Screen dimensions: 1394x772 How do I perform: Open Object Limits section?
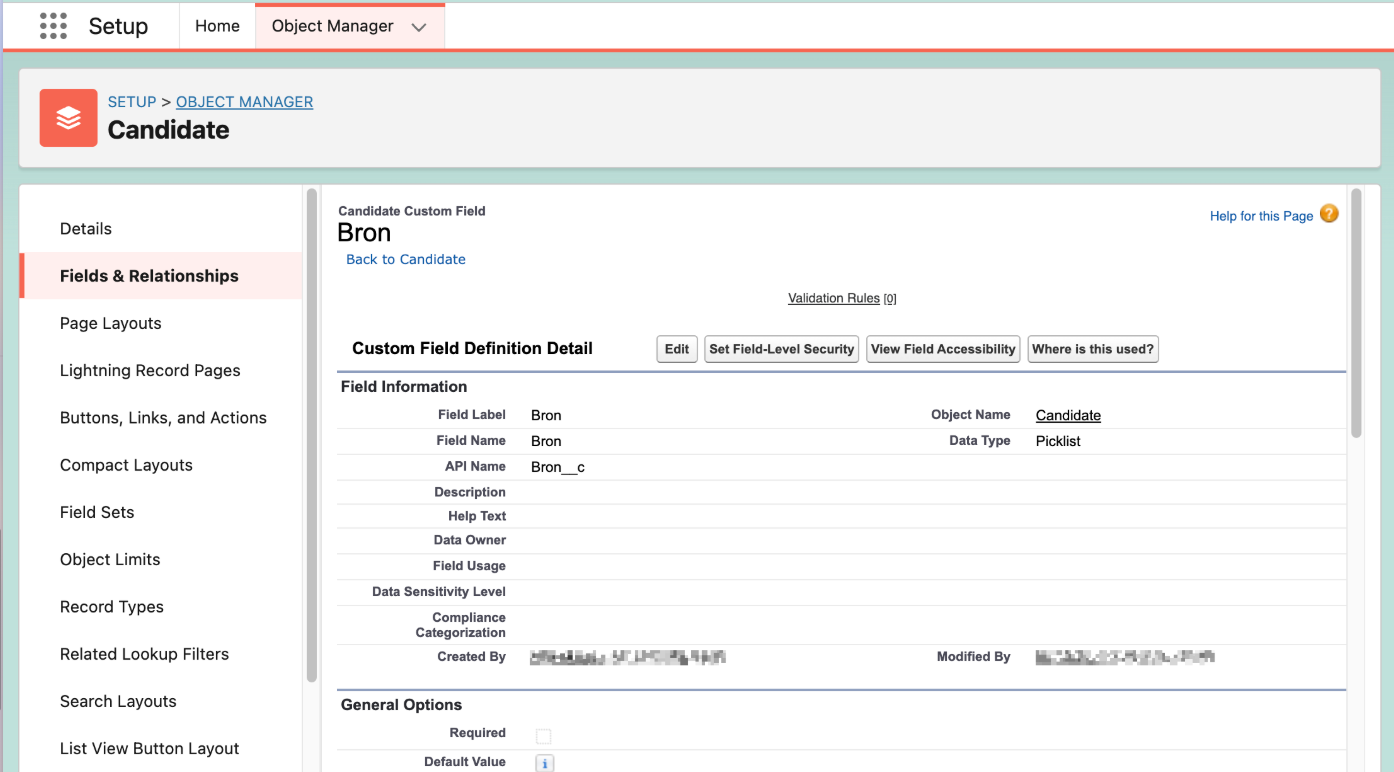point(110,559)
